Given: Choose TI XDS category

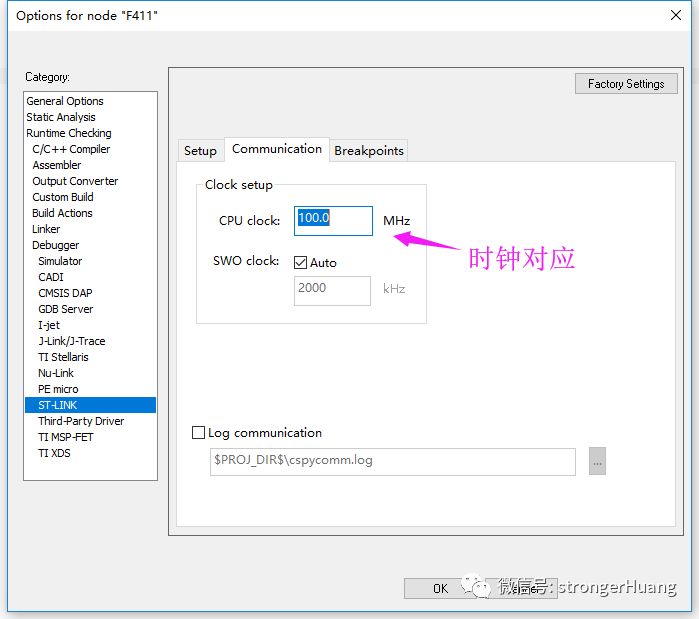Looking at the screenshot, I should coord(54,453).
